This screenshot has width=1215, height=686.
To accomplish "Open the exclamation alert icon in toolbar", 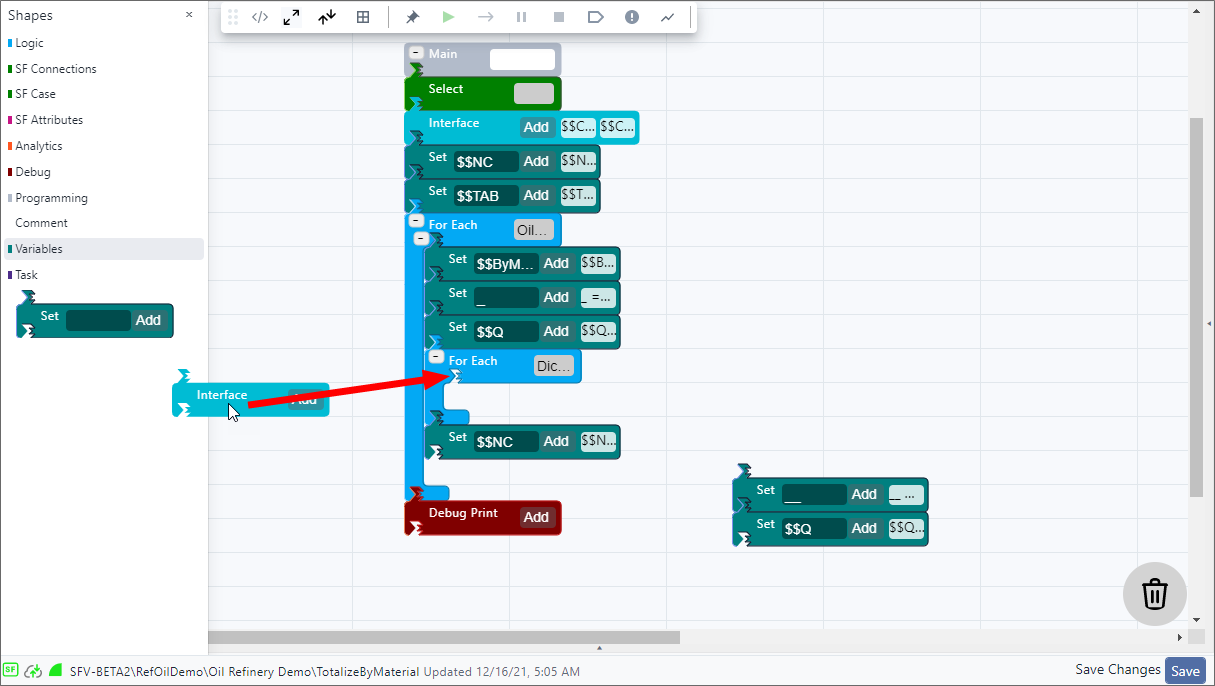I will (x=631, y=17).
